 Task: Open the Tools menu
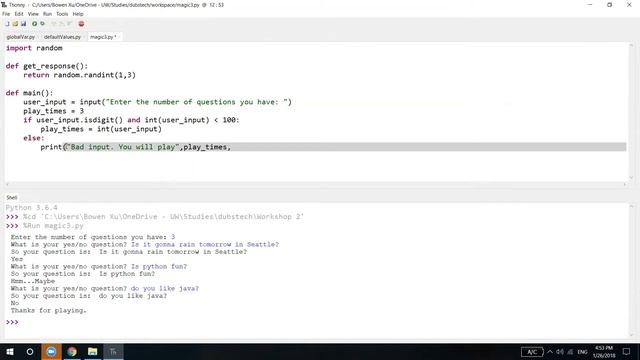click(x=62, y=14)
